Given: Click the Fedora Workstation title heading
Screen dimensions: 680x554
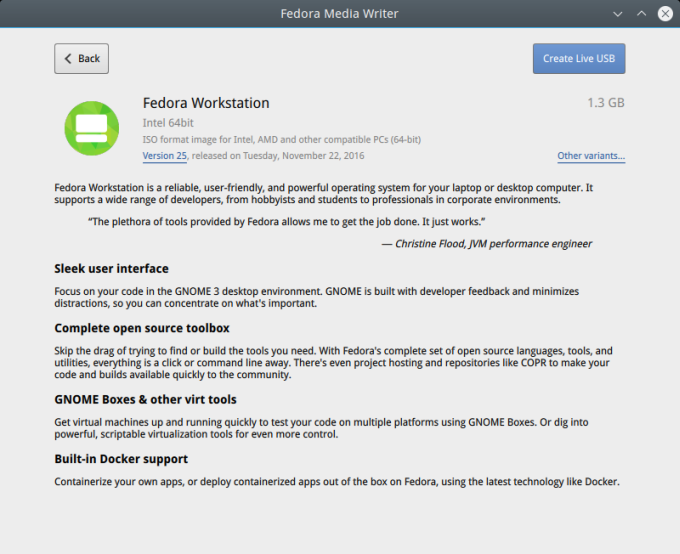Looking at the screenshot, I should click(206, 103).
